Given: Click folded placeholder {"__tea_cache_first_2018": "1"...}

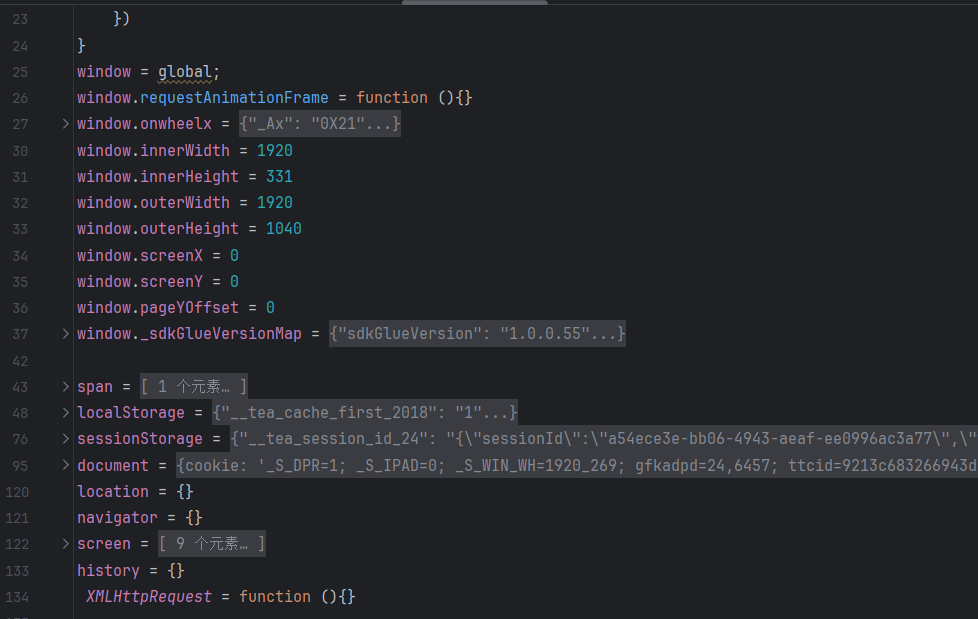Looking at the screenshot, I should coord(365,412).
